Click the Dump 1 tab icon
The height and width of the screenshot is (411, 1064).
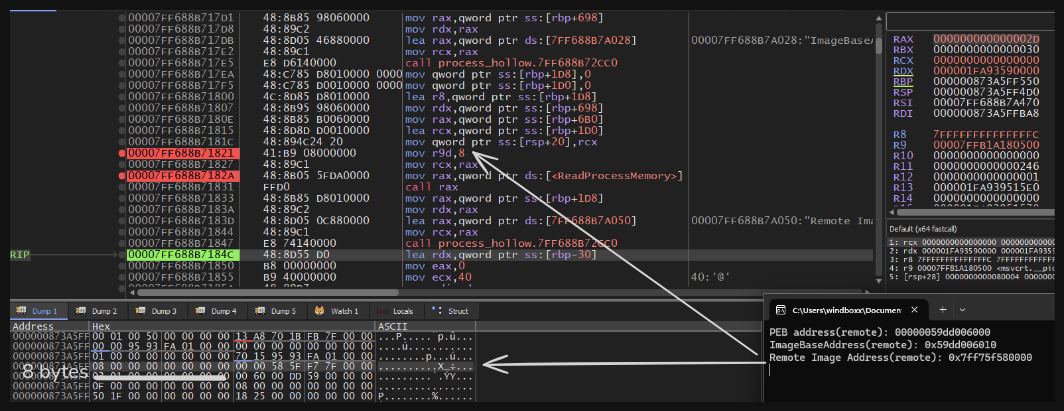click(x=22, y=311)
